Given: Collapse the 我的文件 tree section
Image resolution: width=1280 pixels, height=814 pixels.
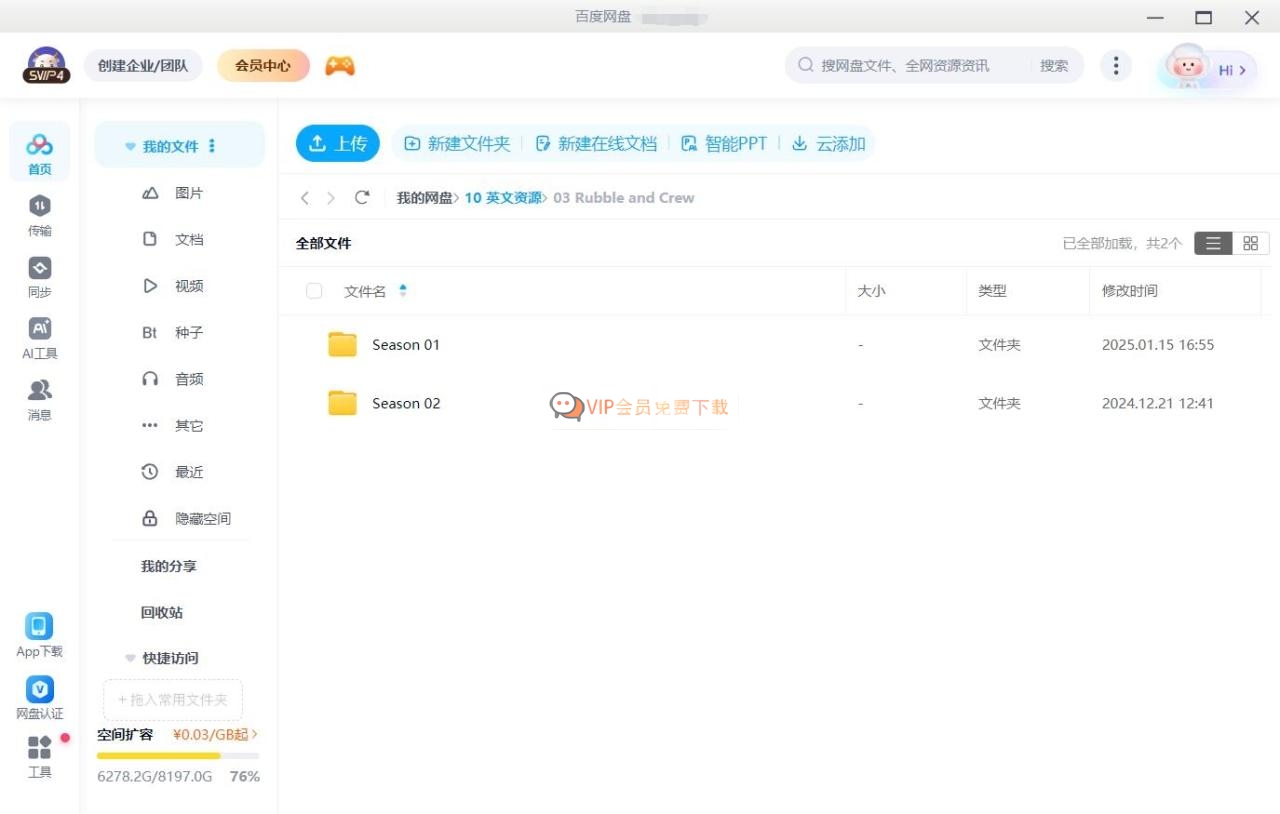Looking at the screenshot, I should (130, 147).
